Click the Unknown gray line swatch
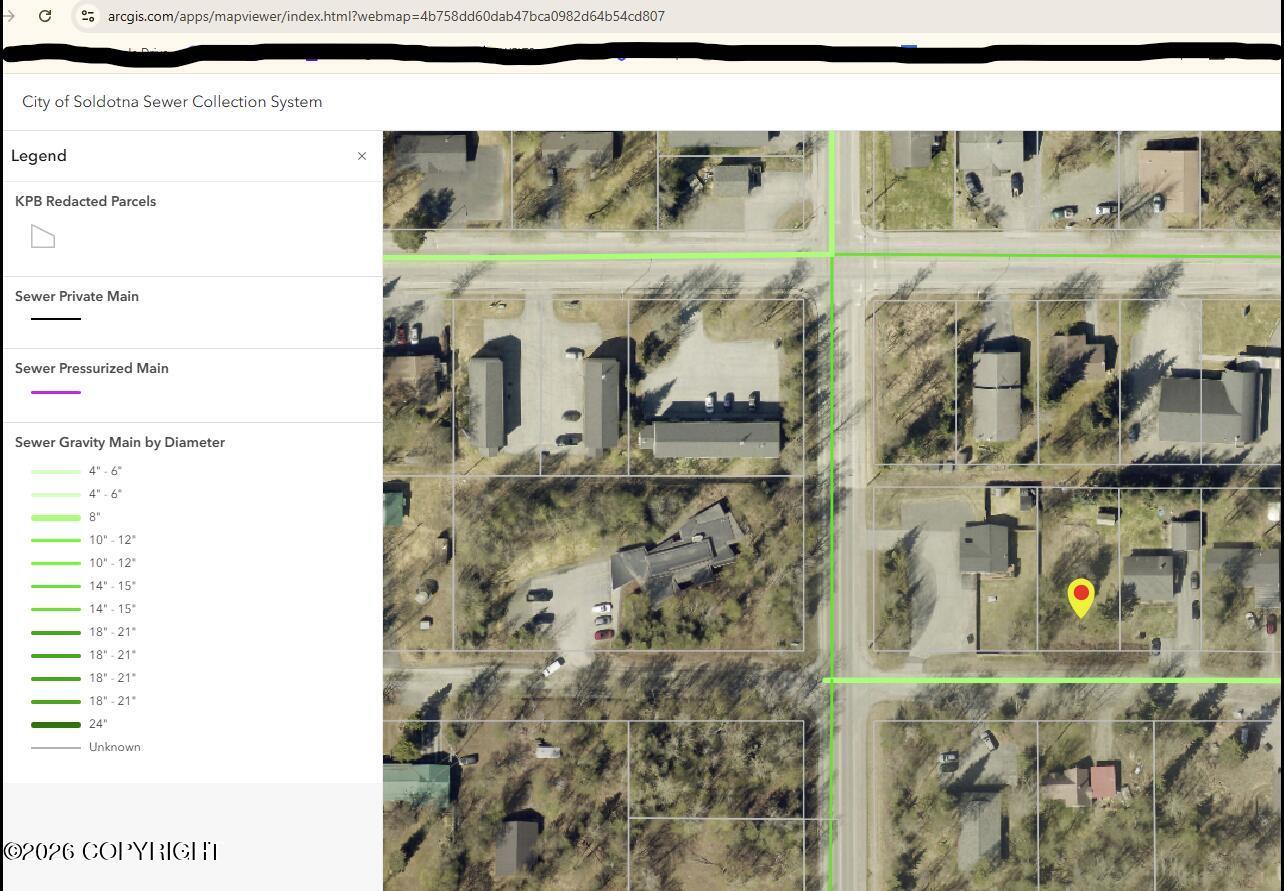The width and height of the screenshot is (1284, 891). click(56, 747)
